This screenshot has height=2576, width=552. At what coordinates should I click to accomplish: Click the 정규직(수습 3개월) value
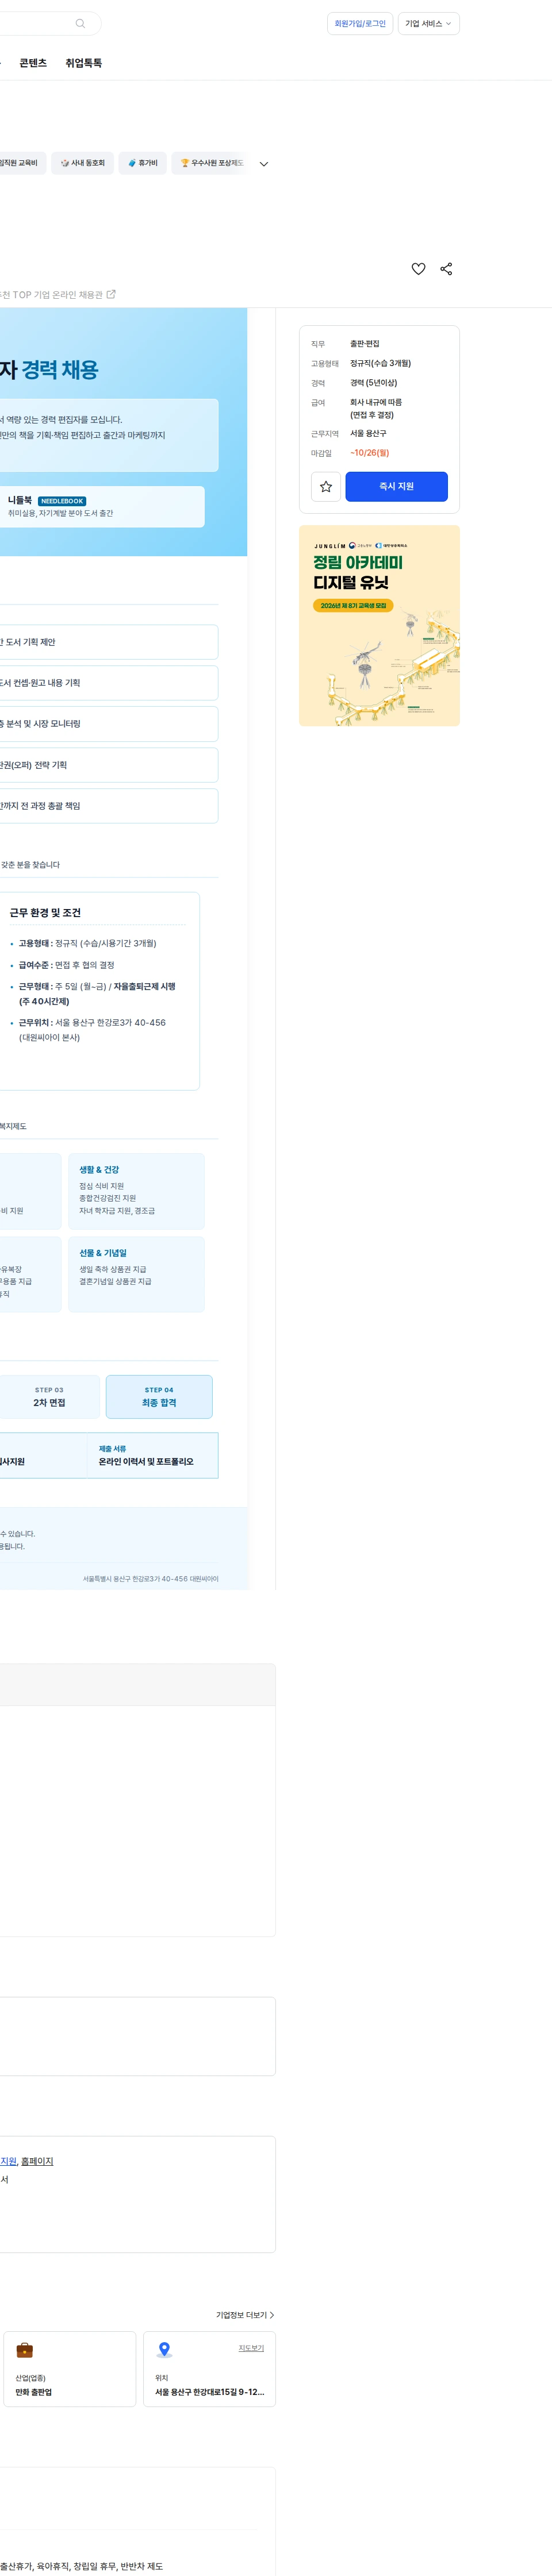pyautogui.click(x=380, y=363)
